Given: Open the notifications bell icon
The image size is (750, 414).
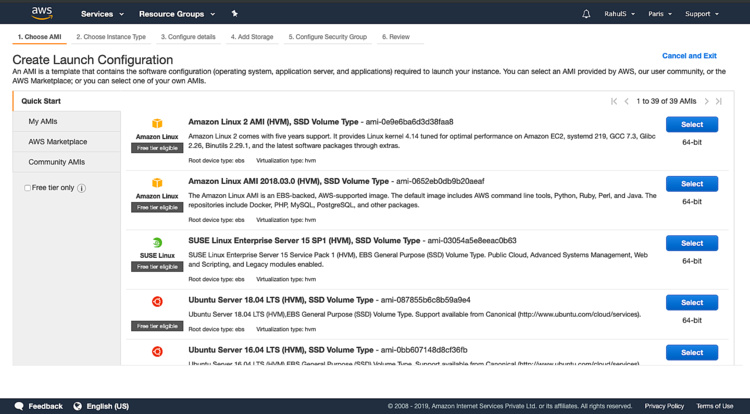Looking at the screenshot, I should click(586, 14).
